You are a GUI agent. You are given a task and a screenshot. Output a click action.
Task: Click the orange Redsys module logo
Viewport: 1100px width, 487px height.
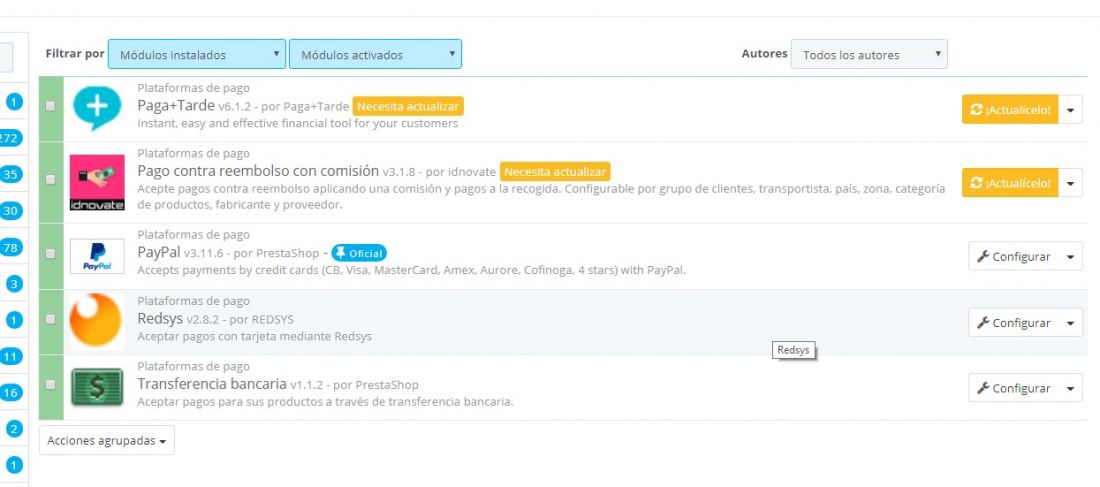pos(97,320)
